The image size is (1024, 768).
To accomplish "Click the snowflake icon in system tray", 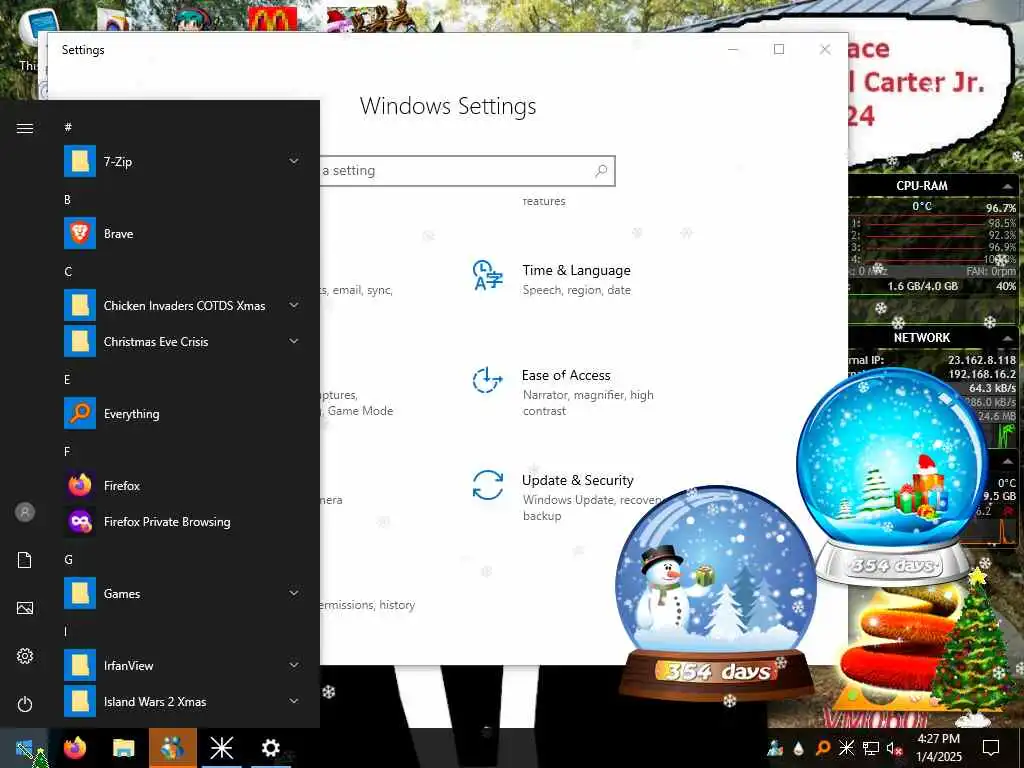I will point(846,748).
